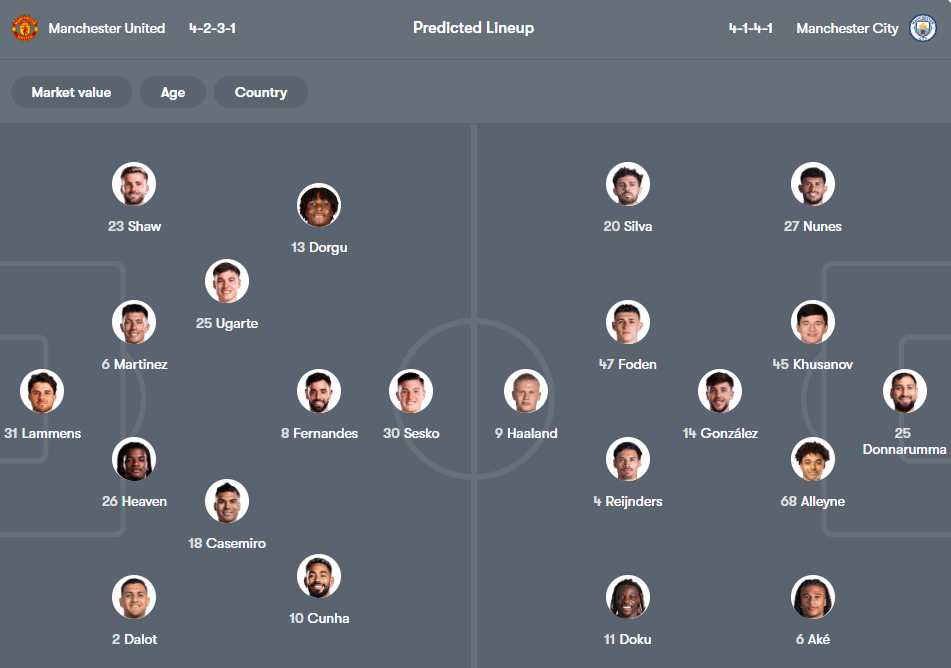The image size is (951, 668).
Task: Select Foden's portrait
Action: click(627, 322)
